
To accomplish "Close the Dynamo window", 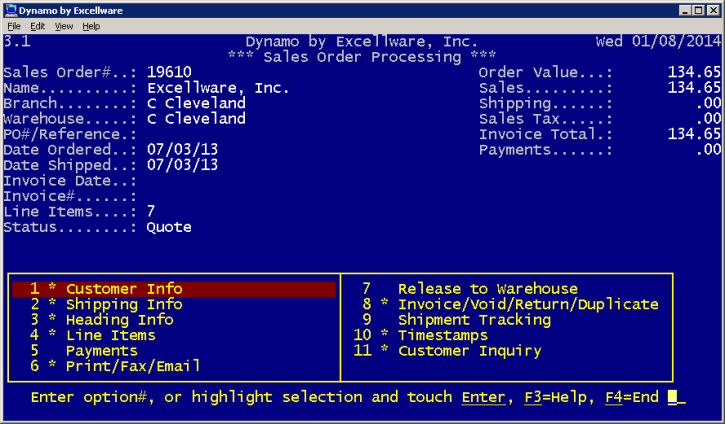I will click(x=714, y=10).
